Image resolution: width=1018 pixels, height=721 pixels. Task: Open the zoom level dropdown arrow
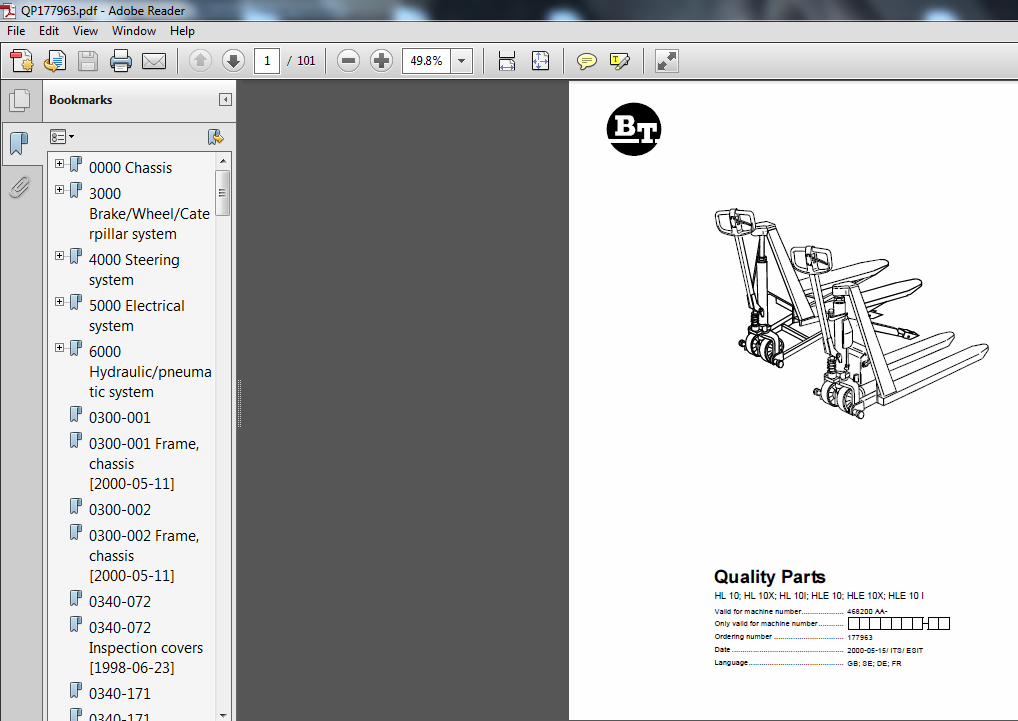click(x=462, y=61)
